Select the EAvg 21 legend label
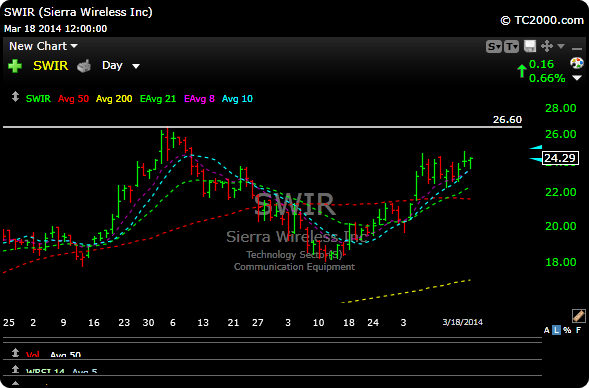Screen dimensions: 589x388 pos(158,99)
